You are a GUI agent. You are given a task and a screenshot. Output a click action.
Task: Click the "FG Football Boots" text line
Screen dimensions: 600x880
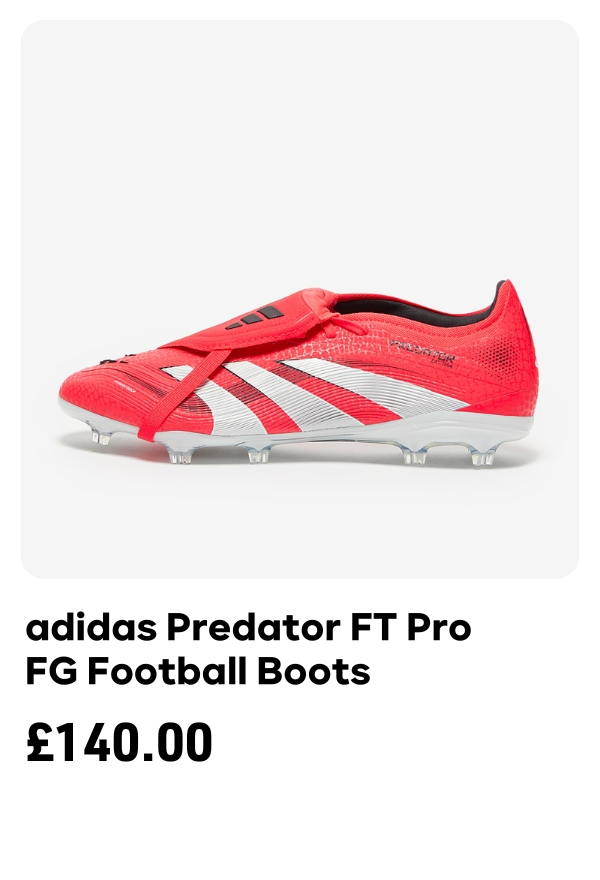pyautogui.click(x=198, y=671)
